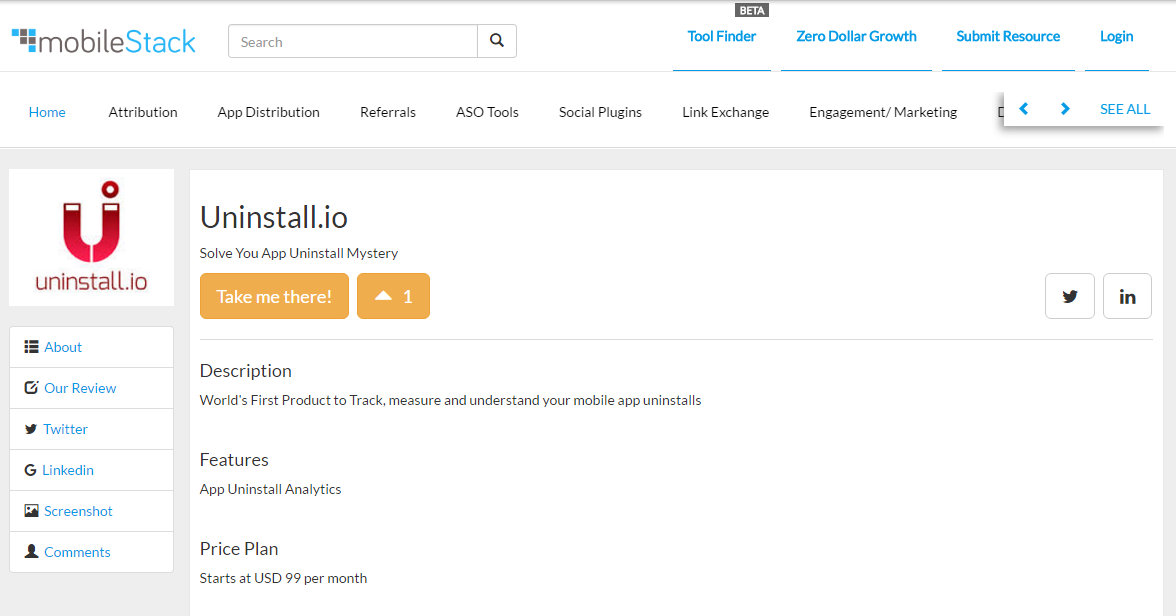The height and width of the screenshot is (616, 1176).
Task: Open the Twitter sidebar link
Action: (65, 429)
